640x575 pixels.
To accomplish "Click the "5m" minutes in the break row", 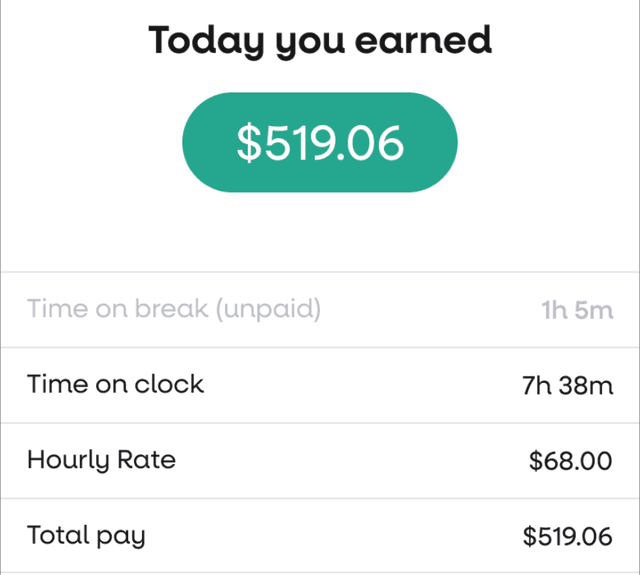I will (x=593, y=310).
